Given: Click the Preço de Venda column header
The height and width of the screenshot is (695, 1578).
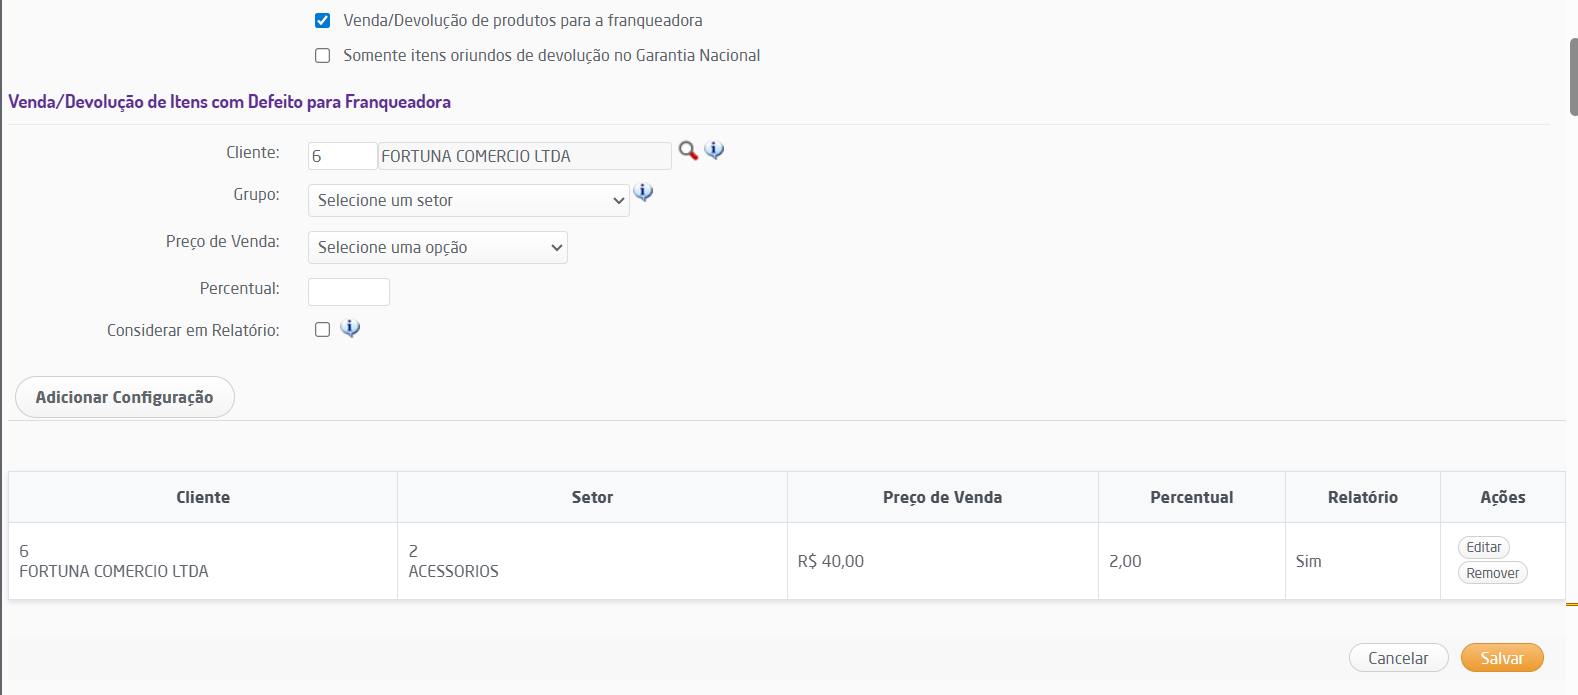Looking at the screenshot, I should click(x=942, y=497).
